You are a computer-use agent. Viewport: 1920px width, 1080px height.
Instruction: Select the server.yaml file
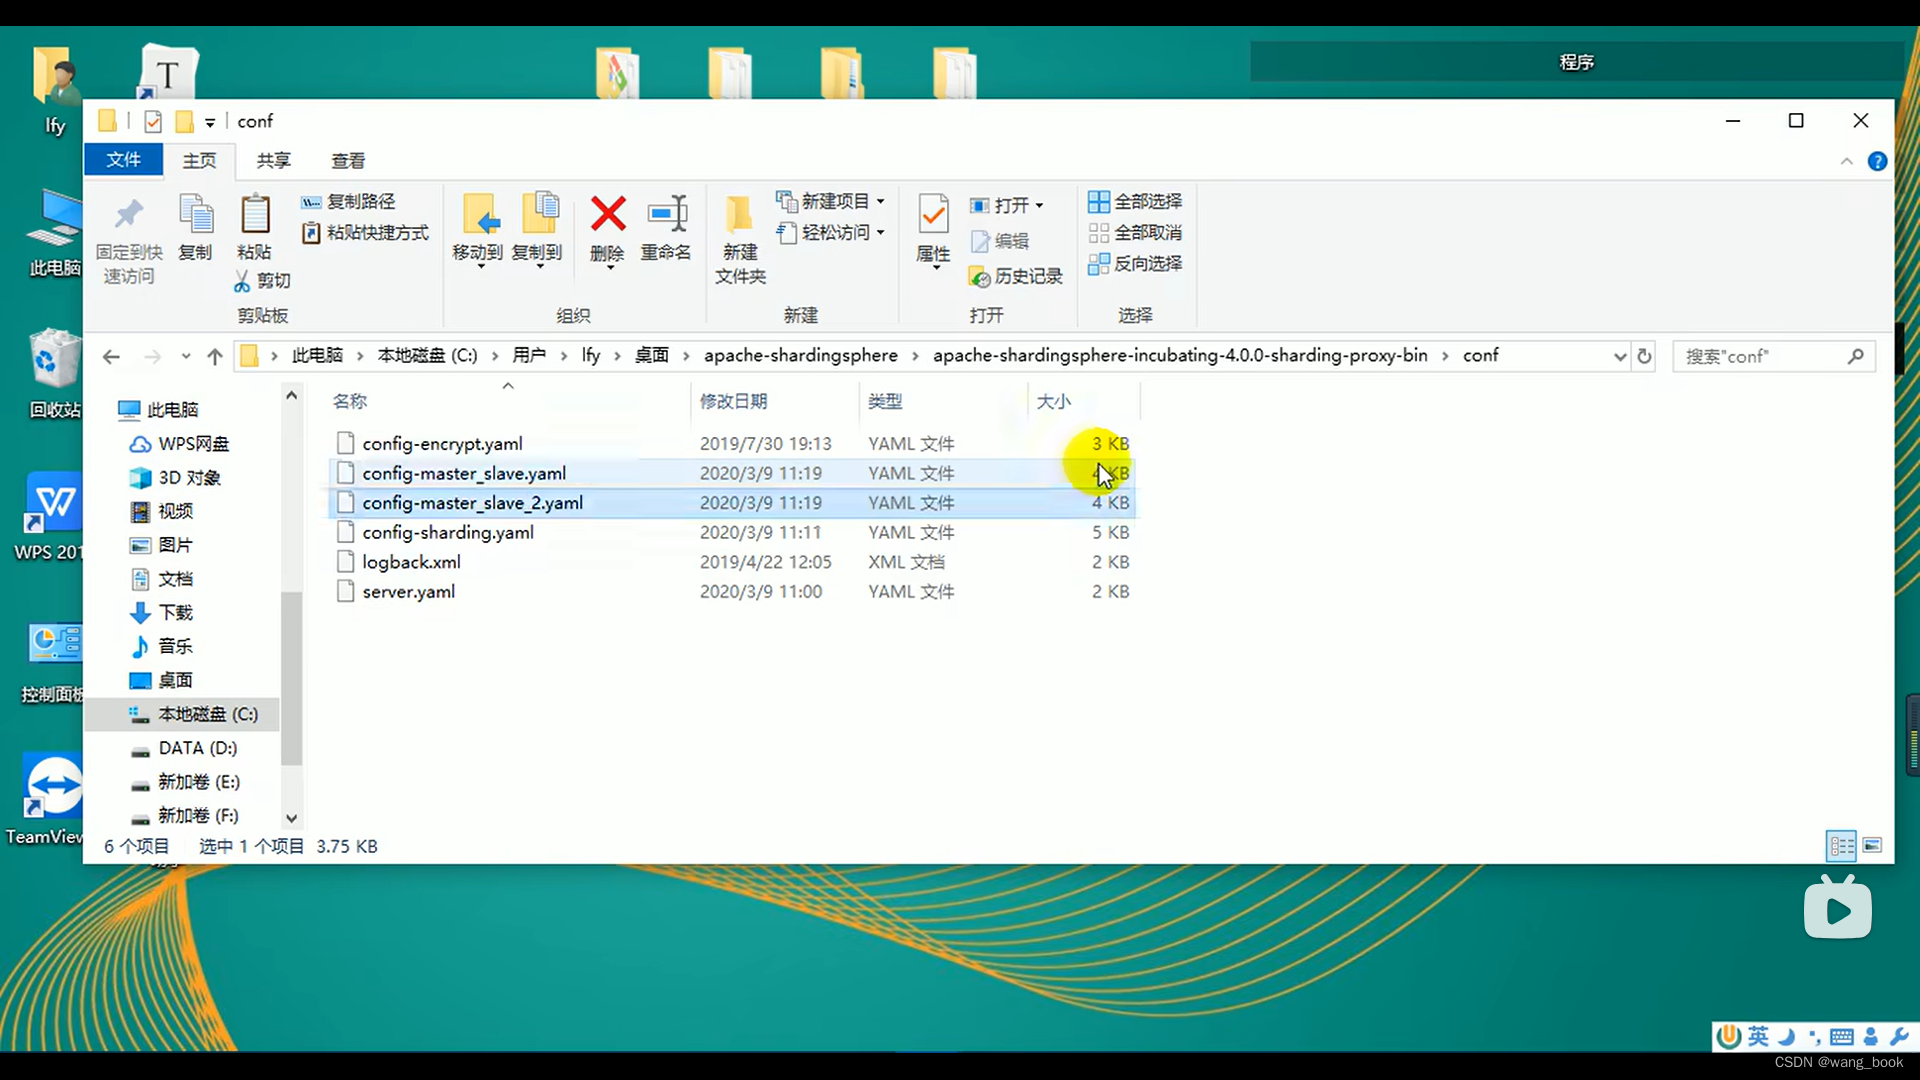tap(732, 591)
